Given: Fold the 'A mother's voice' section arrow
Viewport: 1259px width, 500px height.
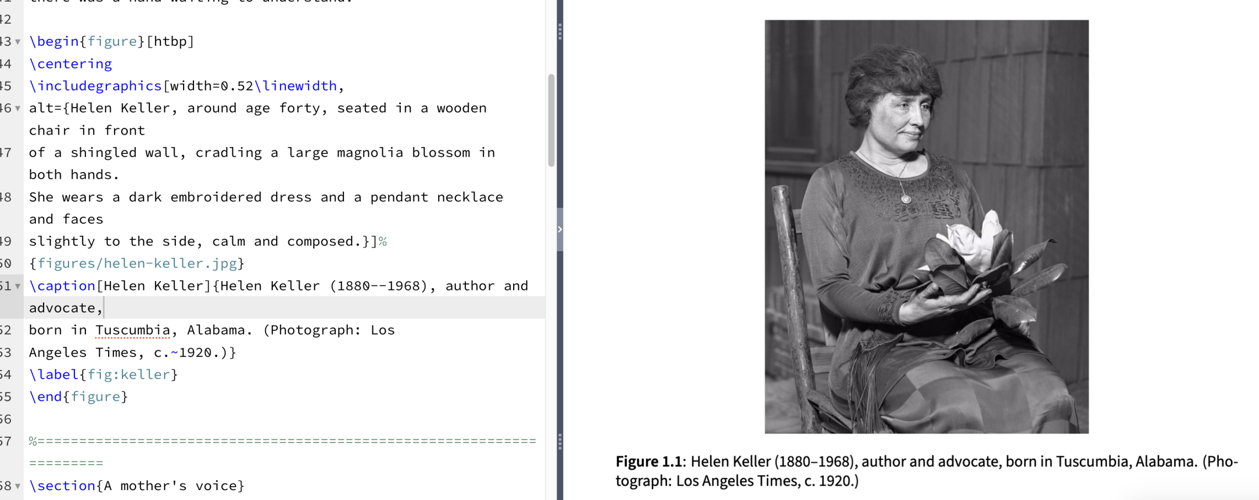Looking at the screenshot, I should 17,486.
